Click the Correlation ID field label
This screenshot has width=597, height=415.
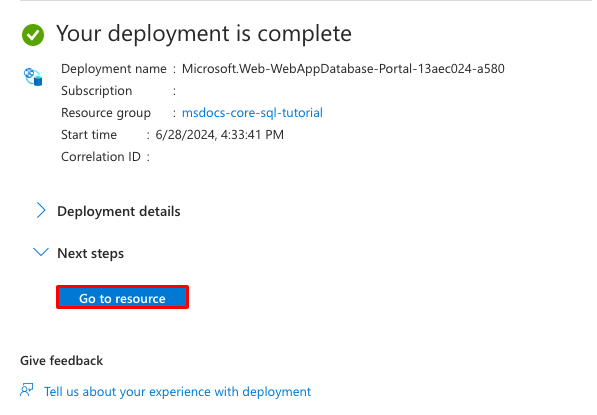[x=101, y=157]
